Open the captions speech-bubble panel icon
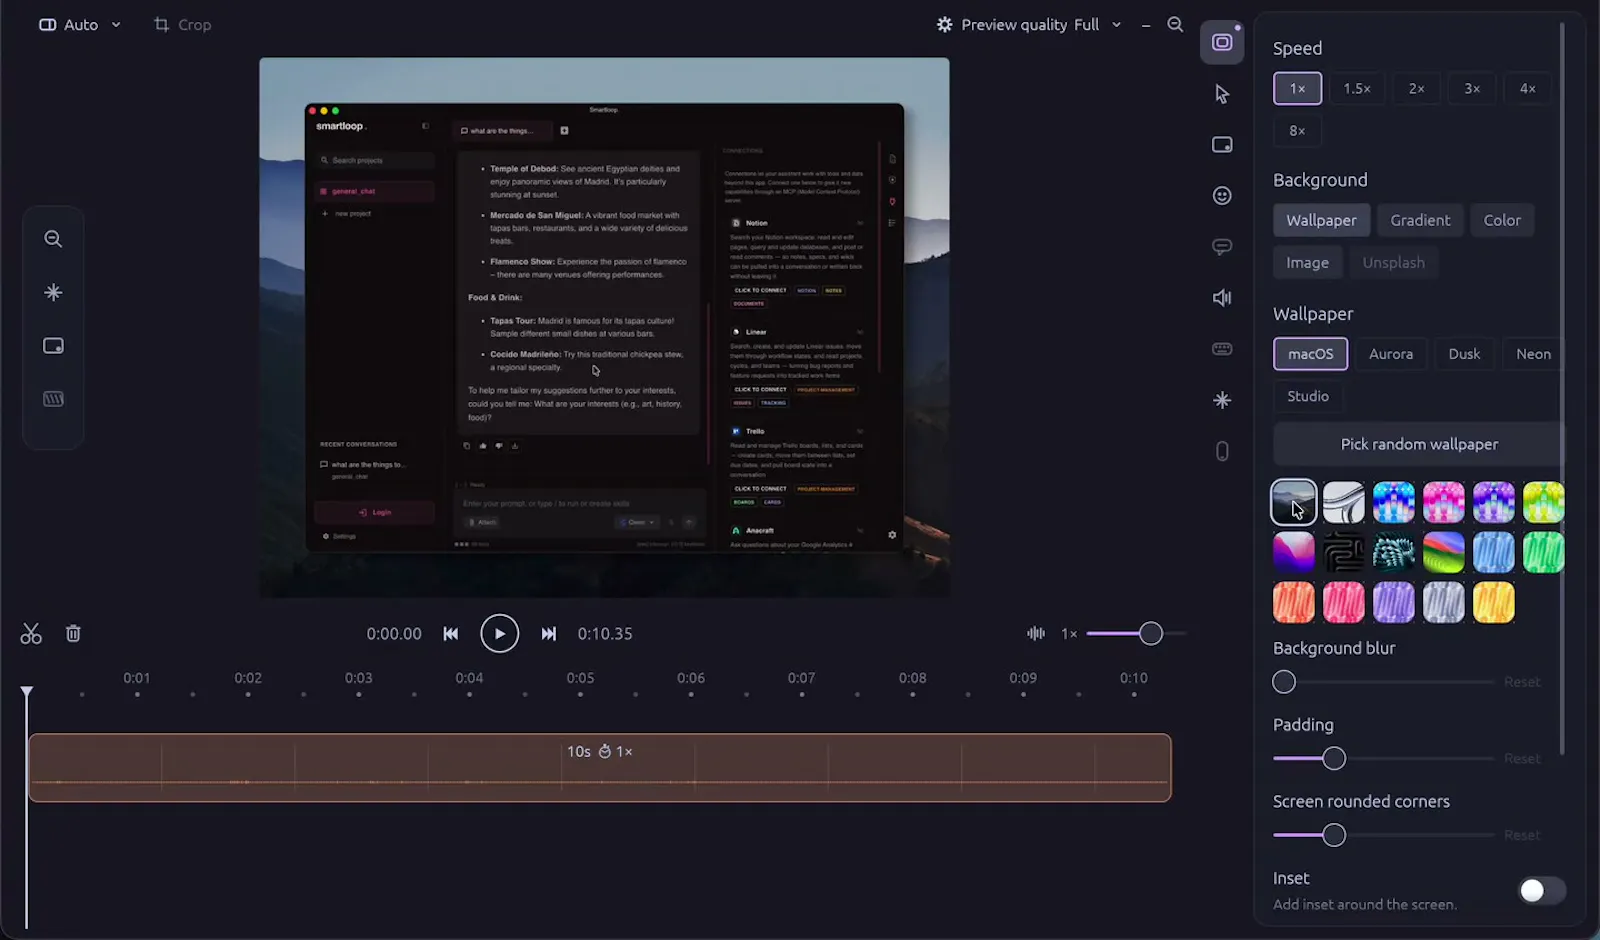Image resolution: width=1600 pixels, height=940 pixels. [1221, 247]
